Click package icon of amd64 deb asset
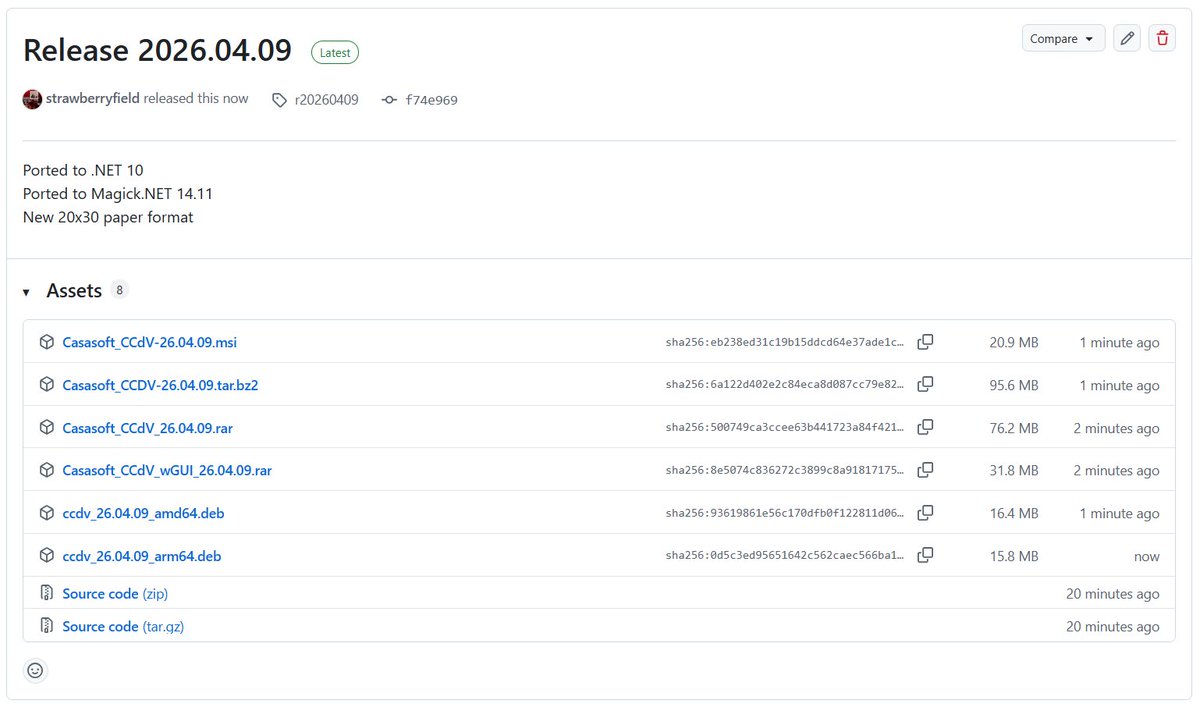The height and width of the screenshot is (711, 1200). (x=46, y=513)
